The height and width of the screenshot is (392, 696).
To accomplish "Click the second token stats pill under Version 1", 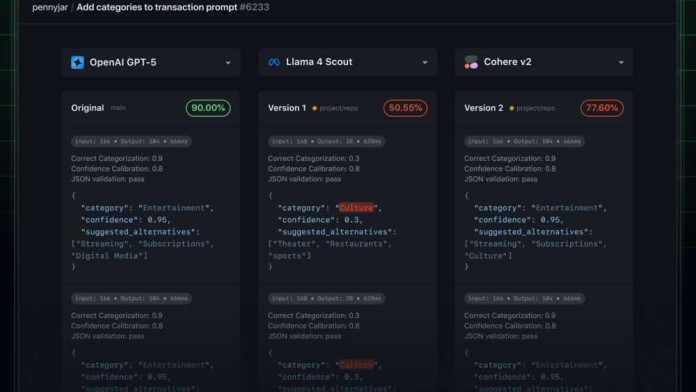I will click(x=326, y=298).
